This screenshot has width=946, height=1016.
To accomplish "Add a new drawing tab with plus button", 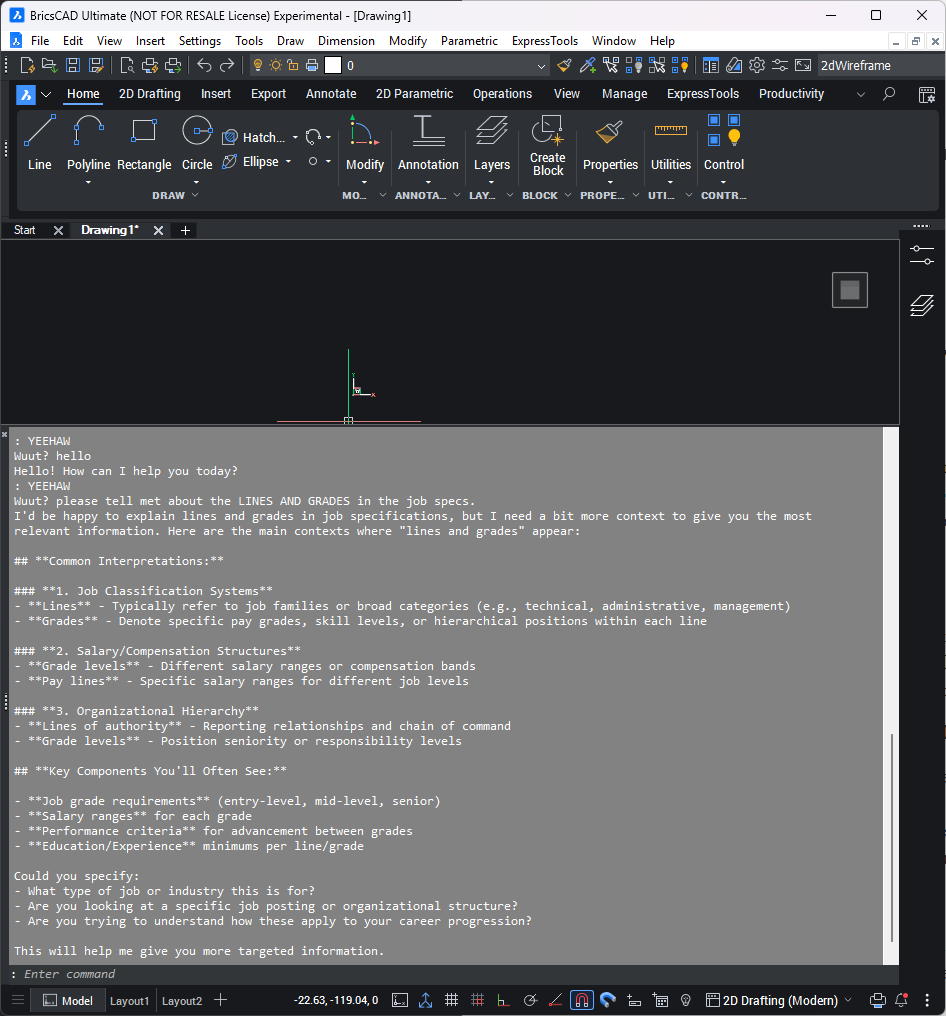I will click(185, 230).
